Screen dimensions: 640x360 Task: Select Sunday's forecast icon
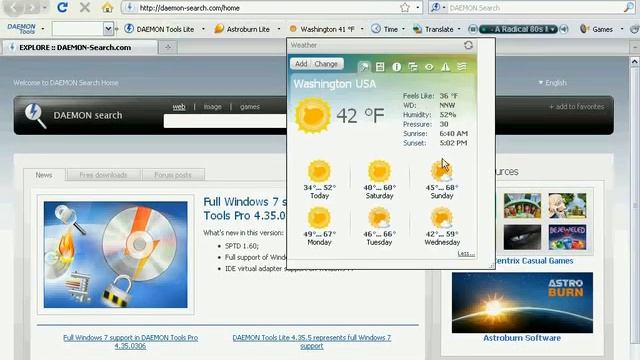point(442,171)
